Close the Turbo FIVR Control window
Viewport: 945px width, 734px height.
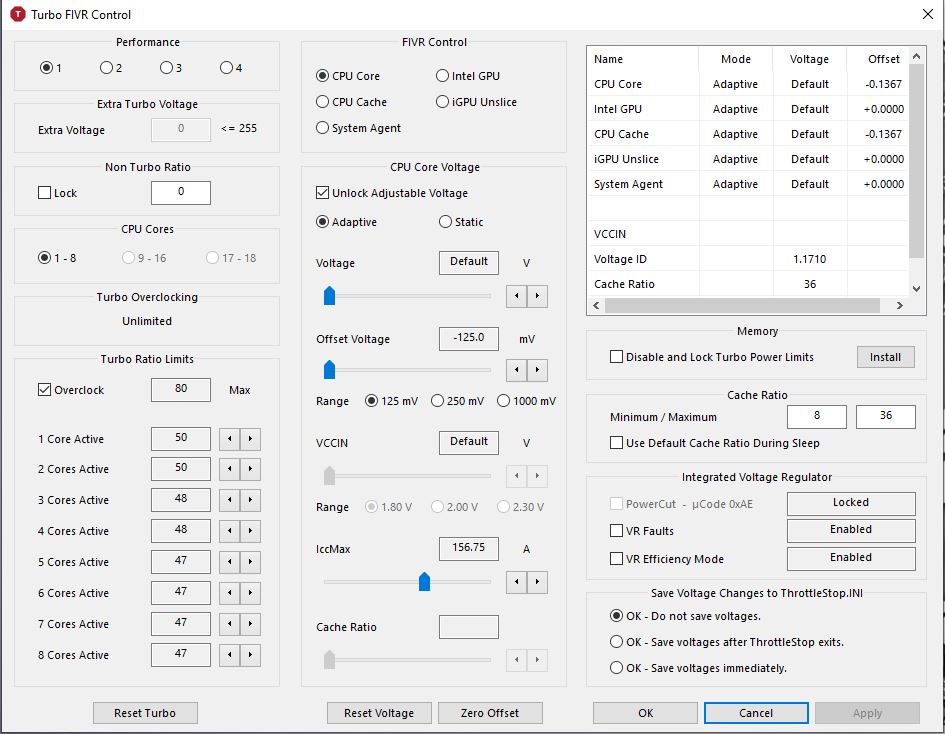point(928,14)
